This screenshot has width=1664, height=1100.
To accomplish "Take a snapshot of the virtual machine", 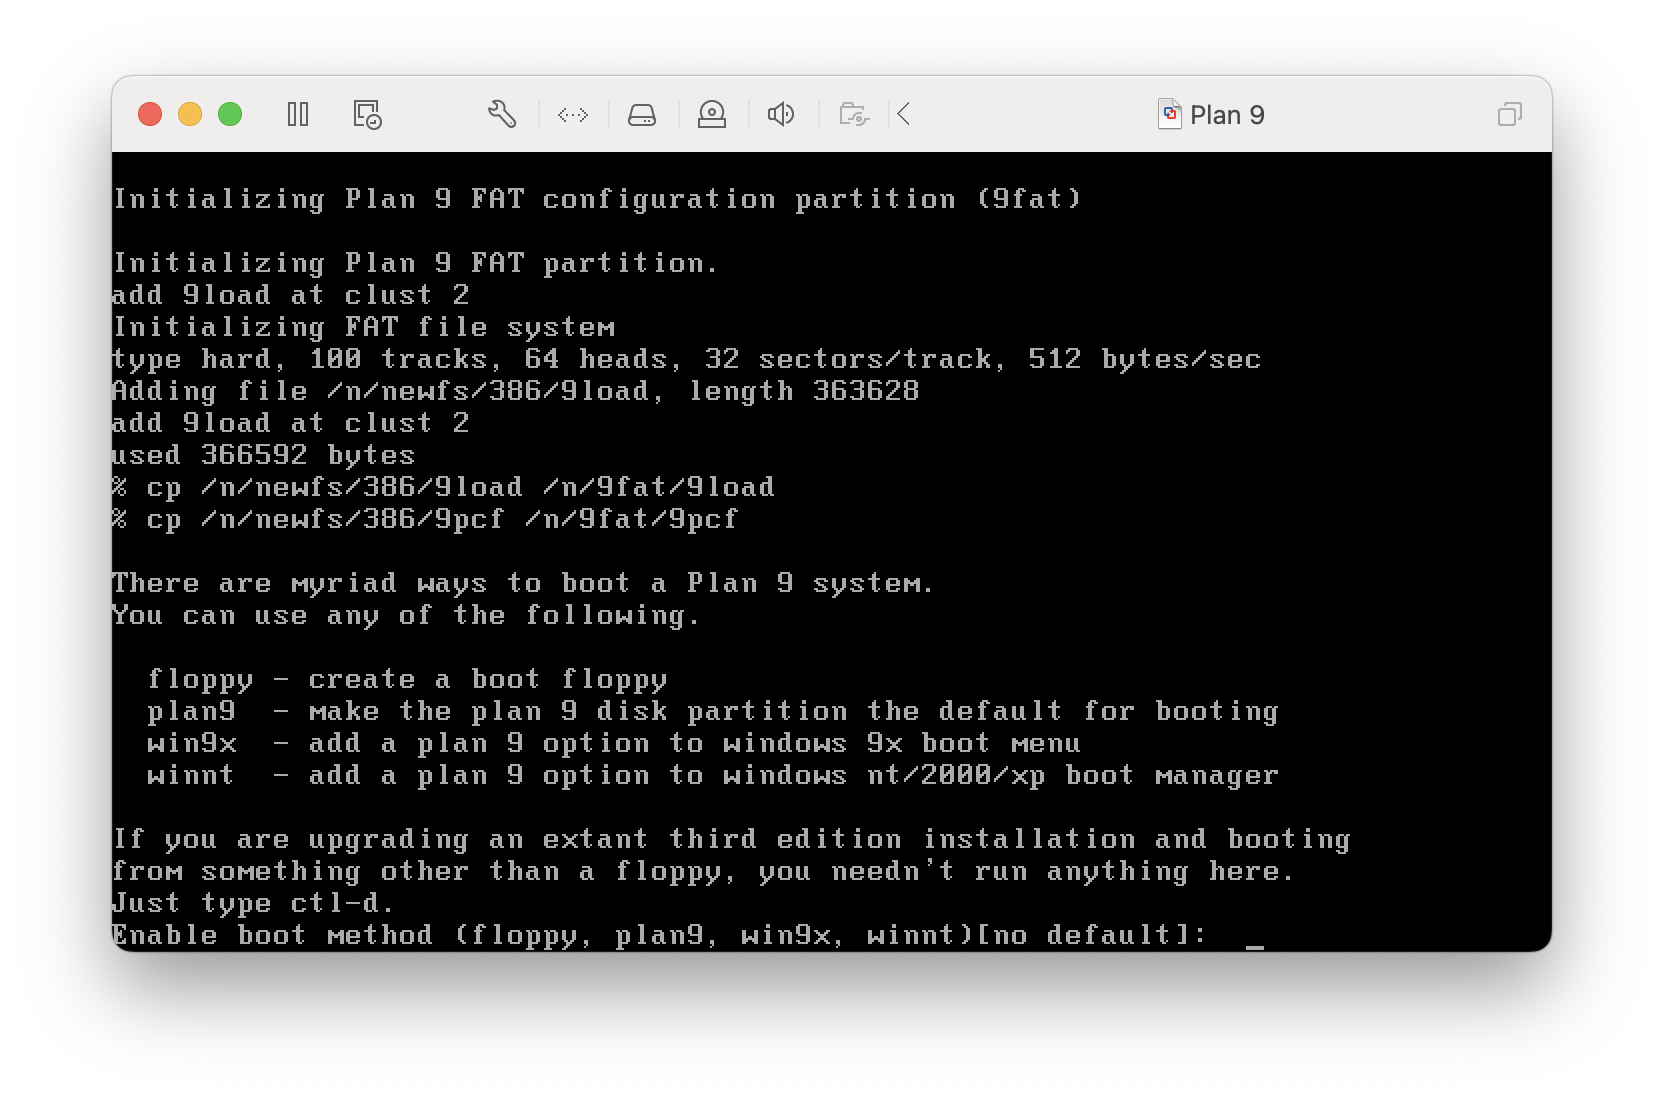I will 367,114.
